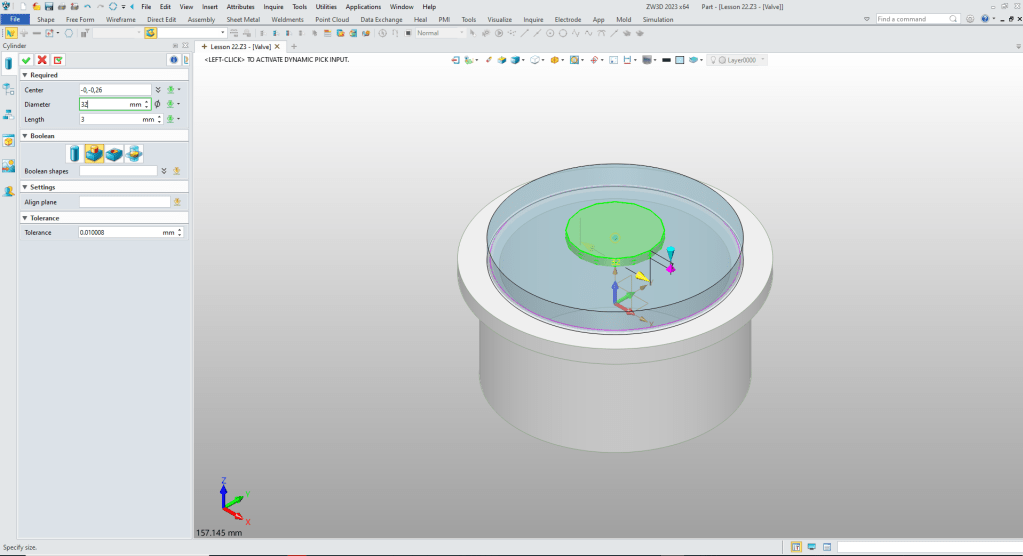Switch to the Wireframe ribbon tab
Screen dimensions: 1023x556
(121, 19)
